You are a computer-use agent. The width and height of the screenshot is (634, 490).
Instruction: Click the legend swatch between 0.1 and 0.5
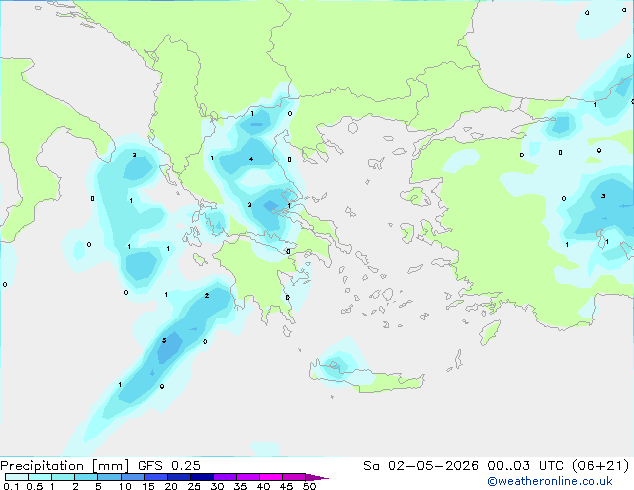pyautogui.click(x=17, y=477)
